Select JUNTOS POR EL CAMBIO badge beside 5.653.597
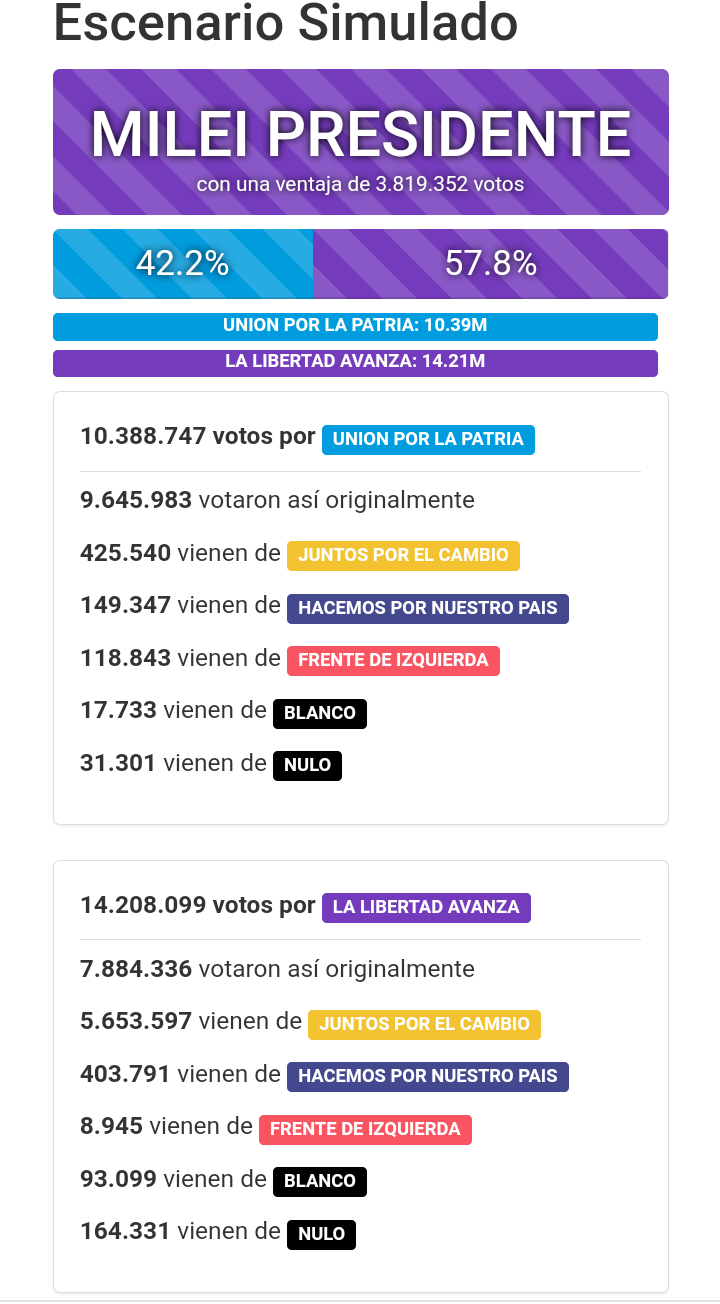 click(x=424, y=1024)
